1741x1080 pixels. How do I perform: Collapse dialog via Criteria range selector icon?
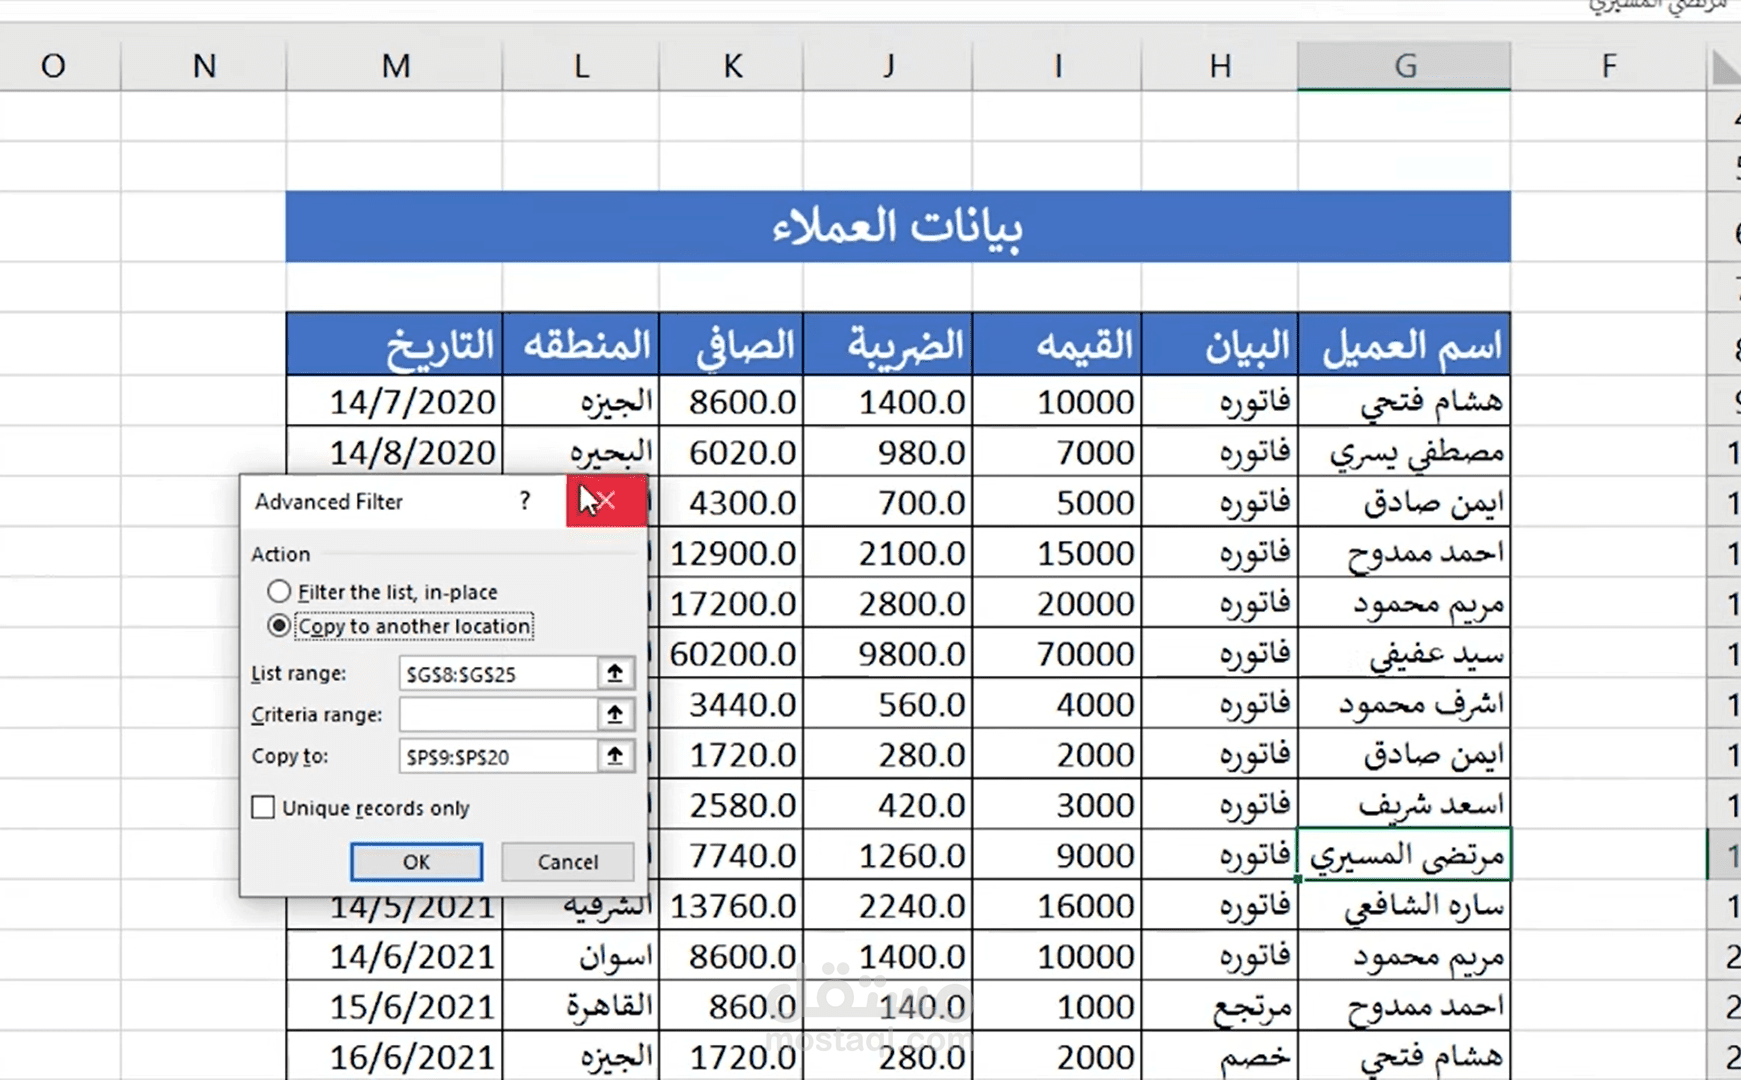coord(615,714)
